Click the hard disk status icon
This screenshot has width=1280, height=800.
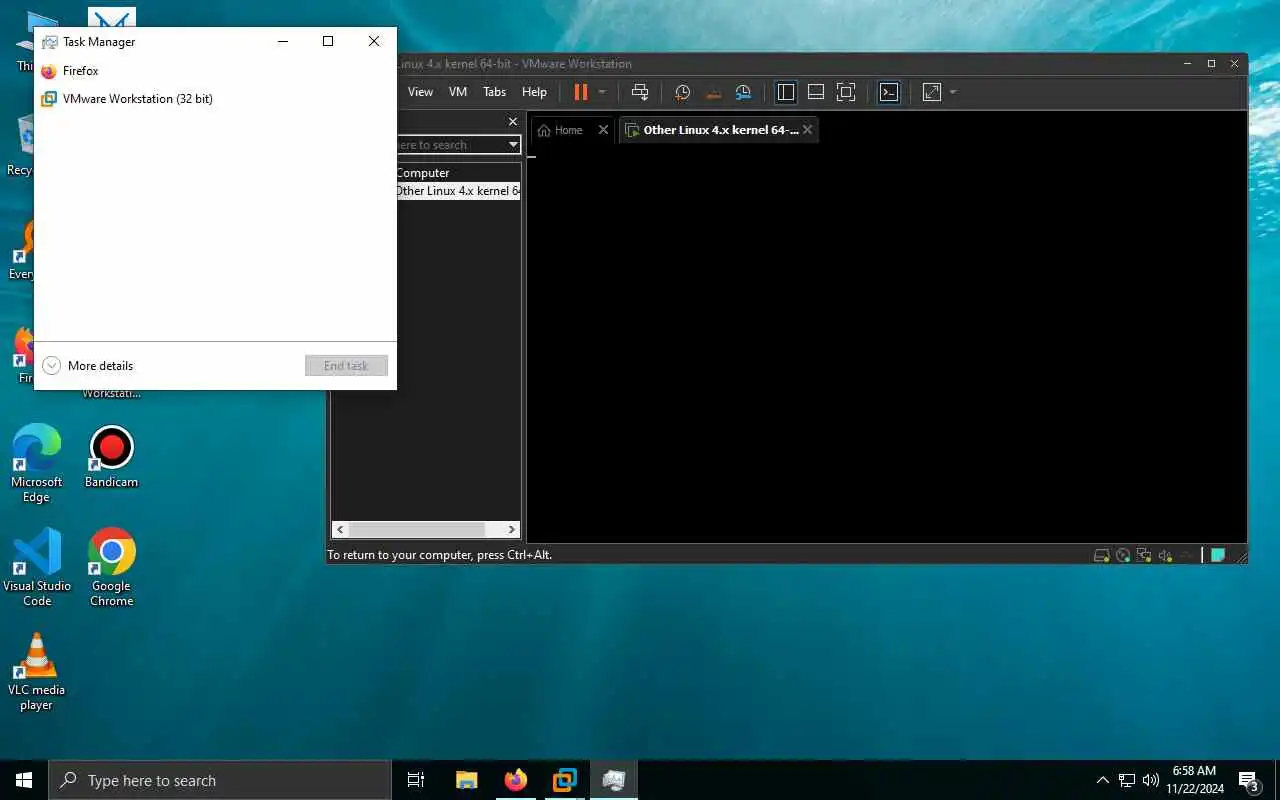(1101, 556)
